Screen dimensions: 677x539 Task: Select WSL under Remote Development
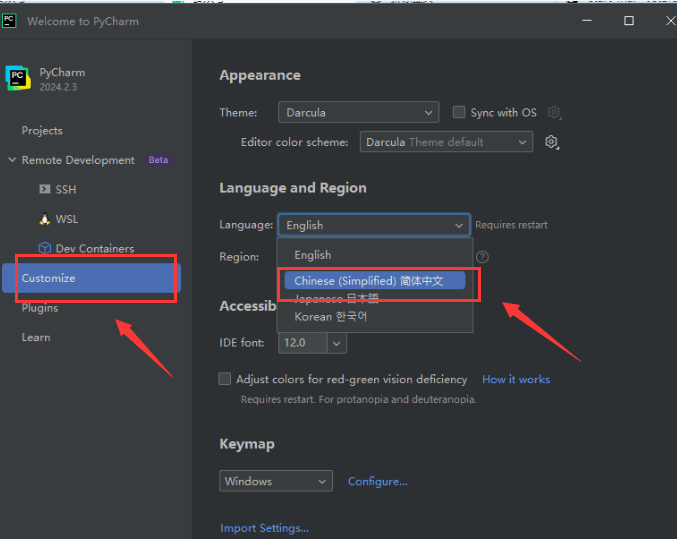point(67,219)
